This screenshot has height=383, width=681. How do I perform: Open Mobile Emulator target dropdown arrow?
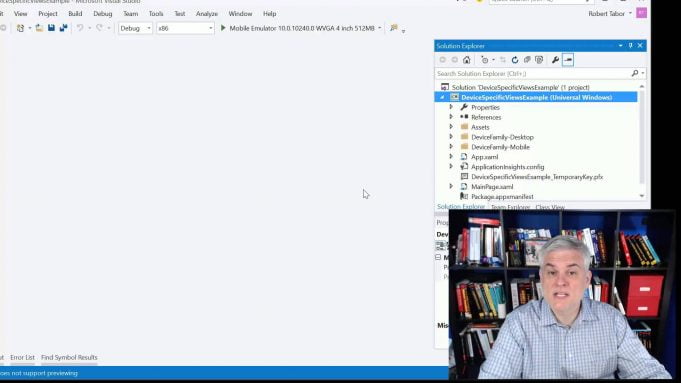380,28
